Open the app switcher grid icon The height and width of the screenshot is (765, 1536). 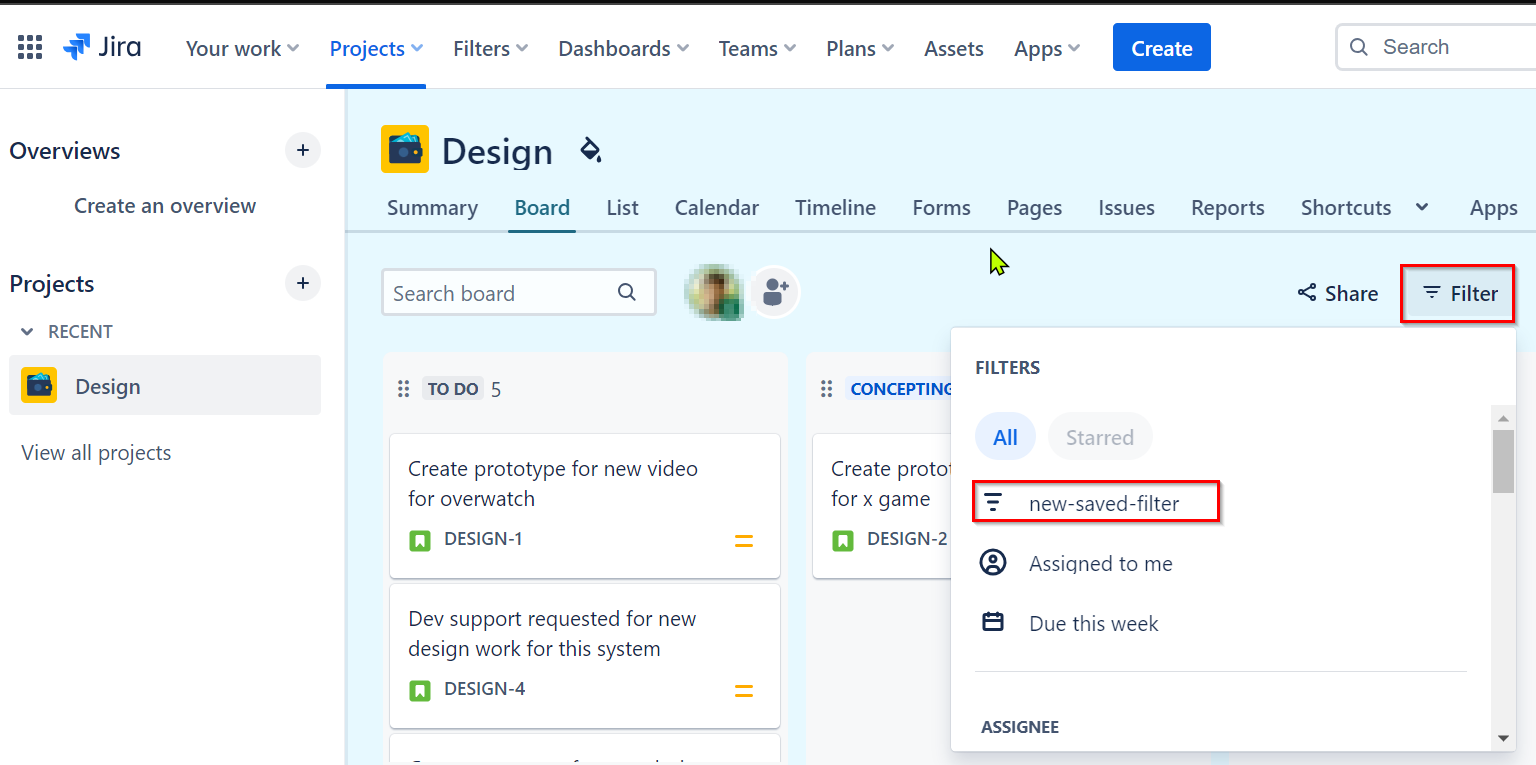tap(30, 48)
